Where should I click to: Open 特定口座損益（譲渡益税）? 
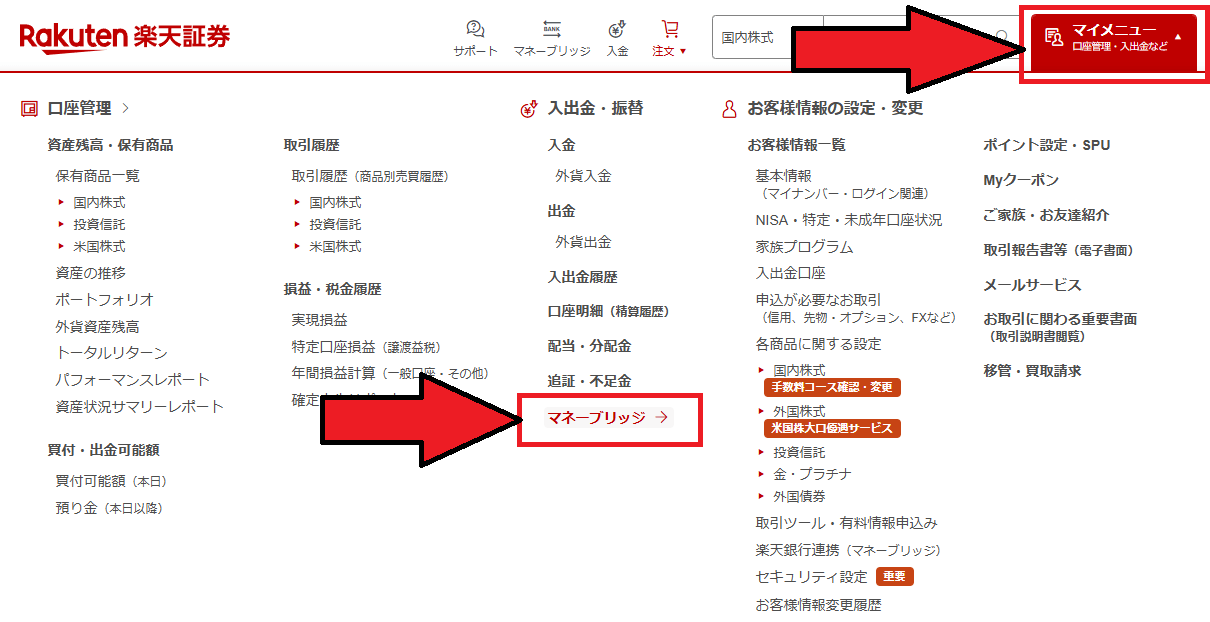click(366, 346)
